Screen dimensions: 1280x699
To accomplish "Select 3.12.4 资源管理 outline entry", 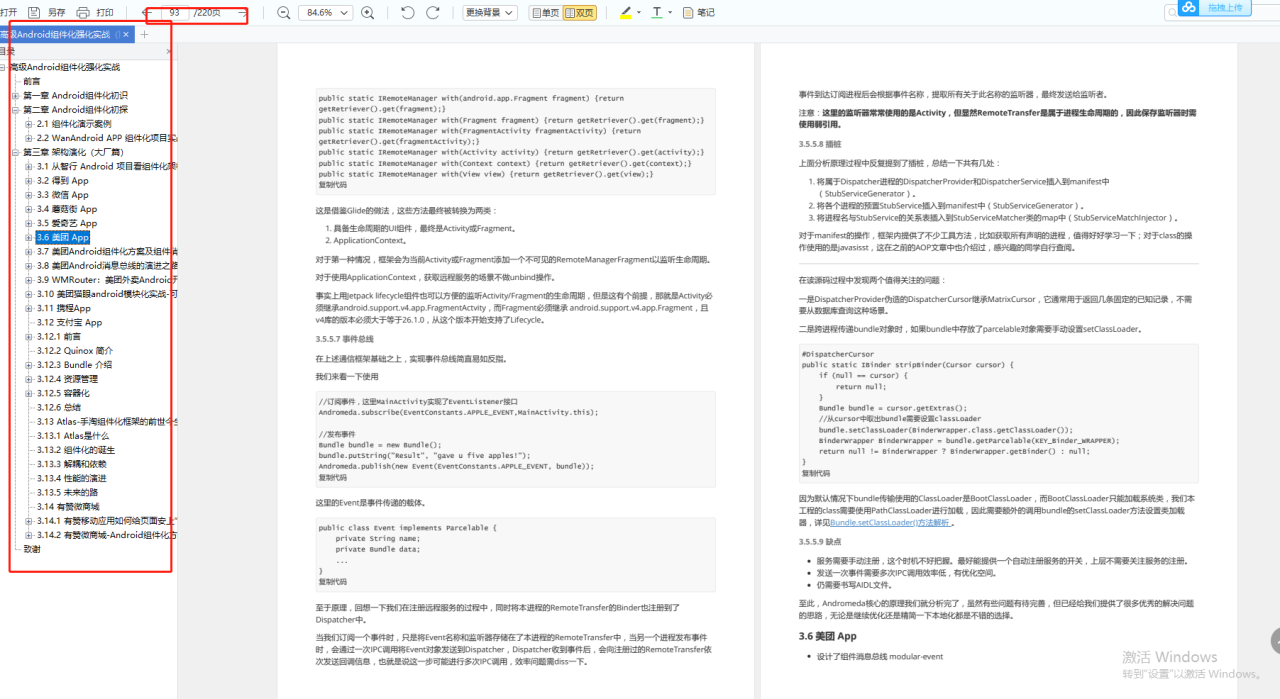I will [67, 379].
